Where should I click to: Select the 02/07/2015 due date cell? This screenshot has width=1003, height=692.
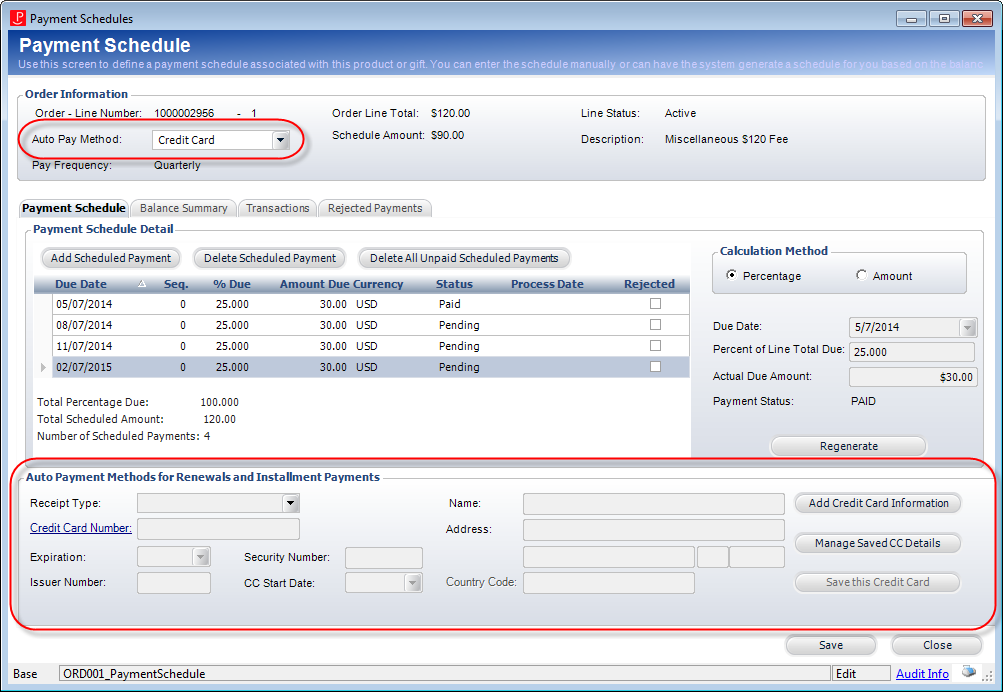84,367
